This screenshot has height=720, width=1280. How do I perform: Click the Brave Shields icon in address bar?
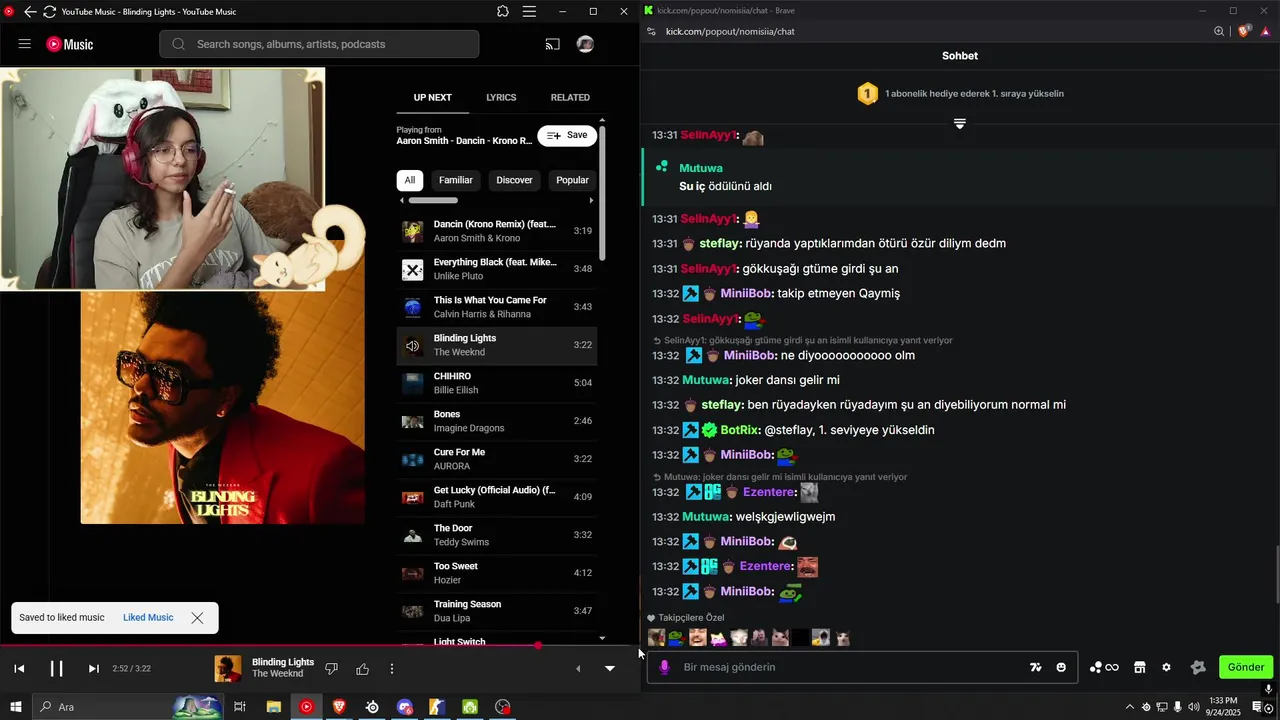1244,31
